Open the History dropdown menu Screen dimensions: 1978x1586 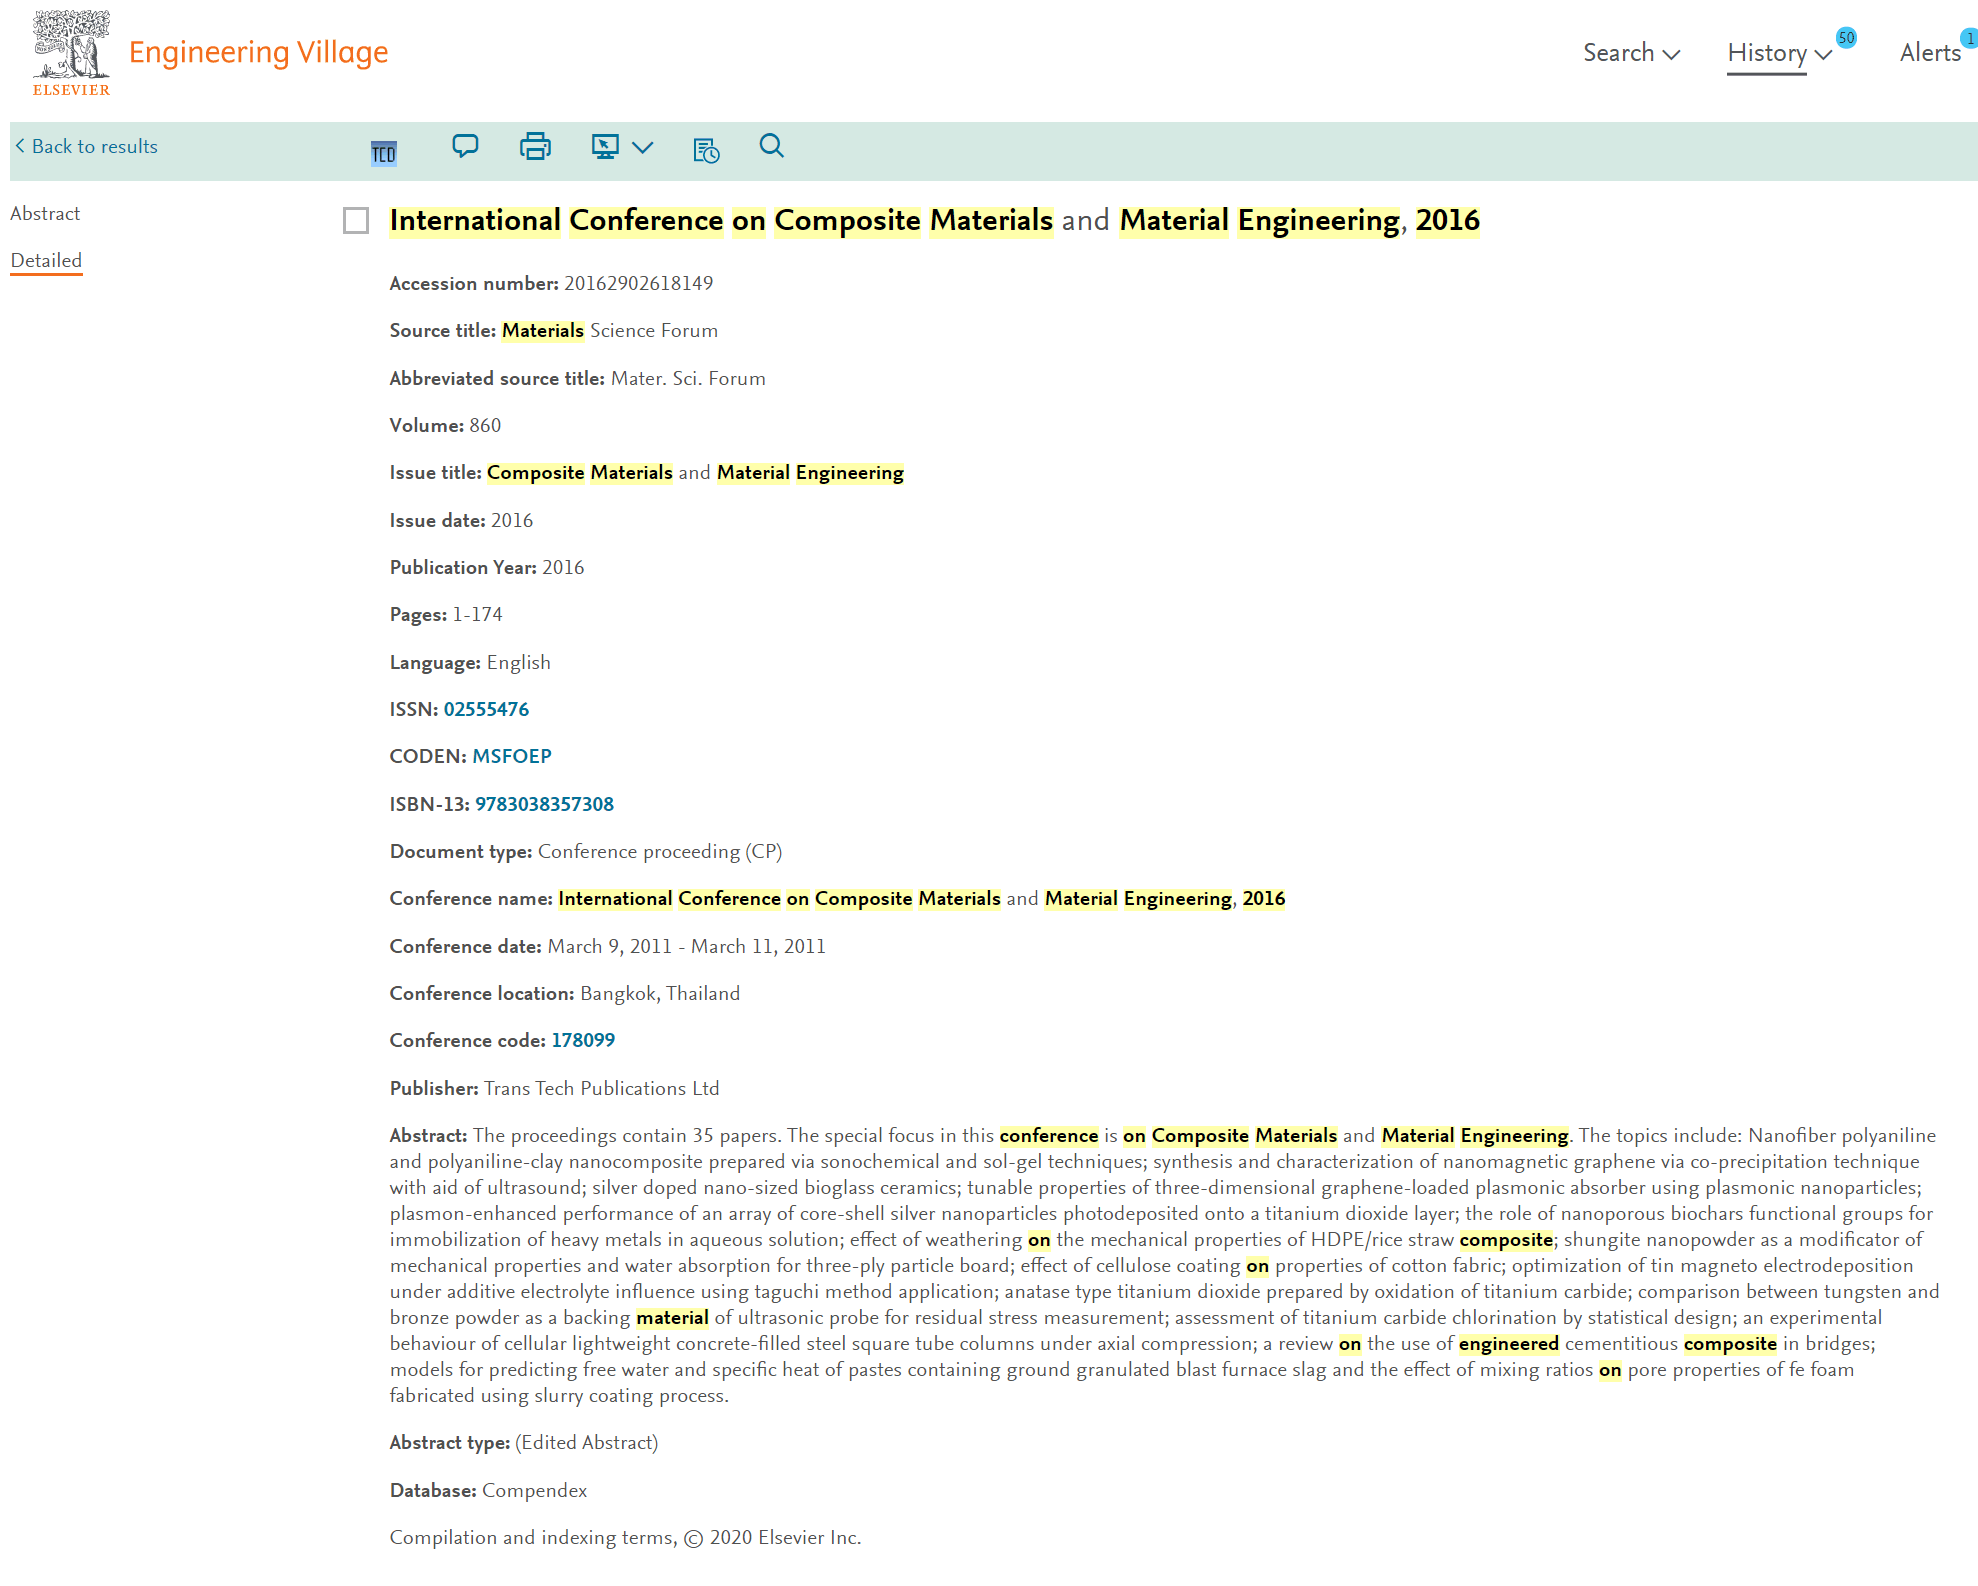[1779, 53]
